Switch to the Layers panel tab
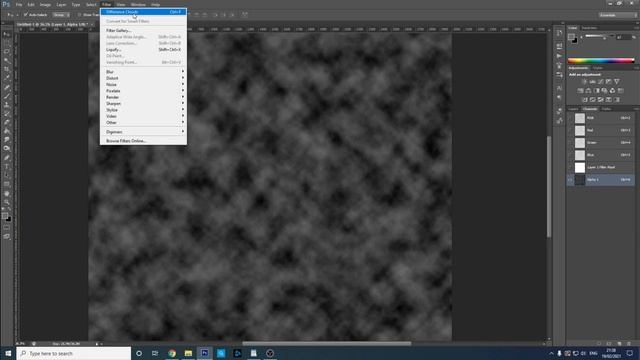The height and width of the screenshot is (360, 640). click(573, 109)
